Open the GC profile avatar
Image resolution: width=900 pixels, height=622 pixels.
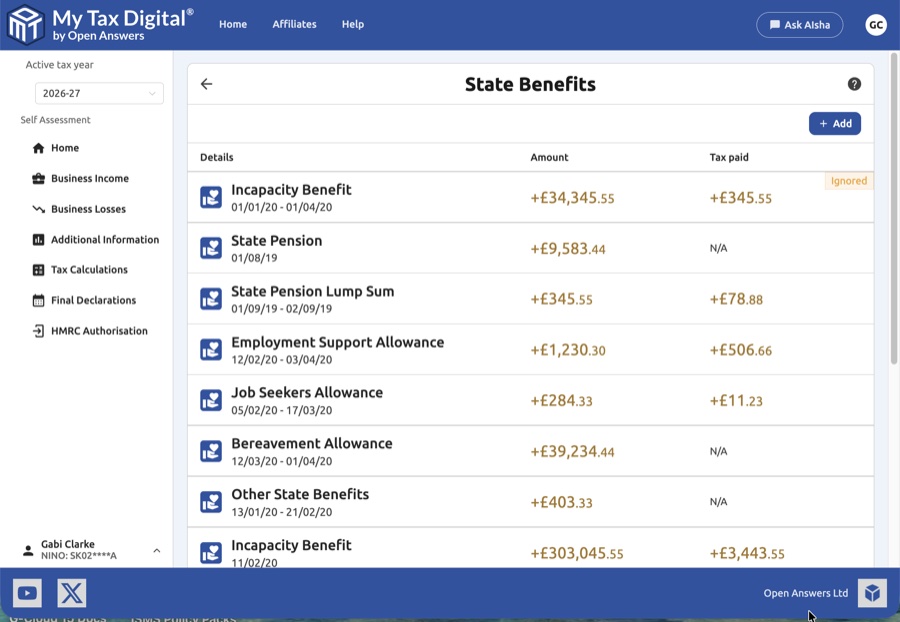876,24
